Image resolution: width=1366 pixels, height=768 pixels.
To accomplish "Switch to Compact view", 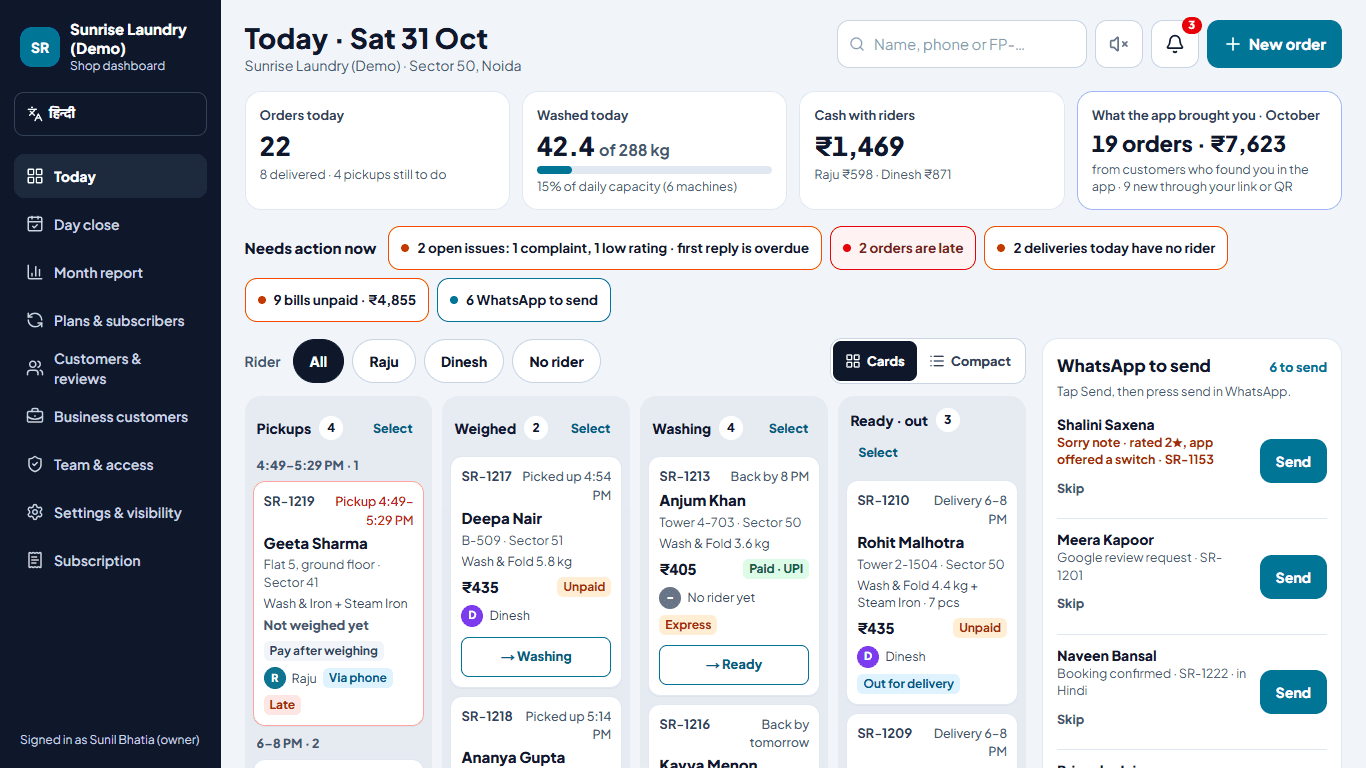I will click(x=970, y=362).
